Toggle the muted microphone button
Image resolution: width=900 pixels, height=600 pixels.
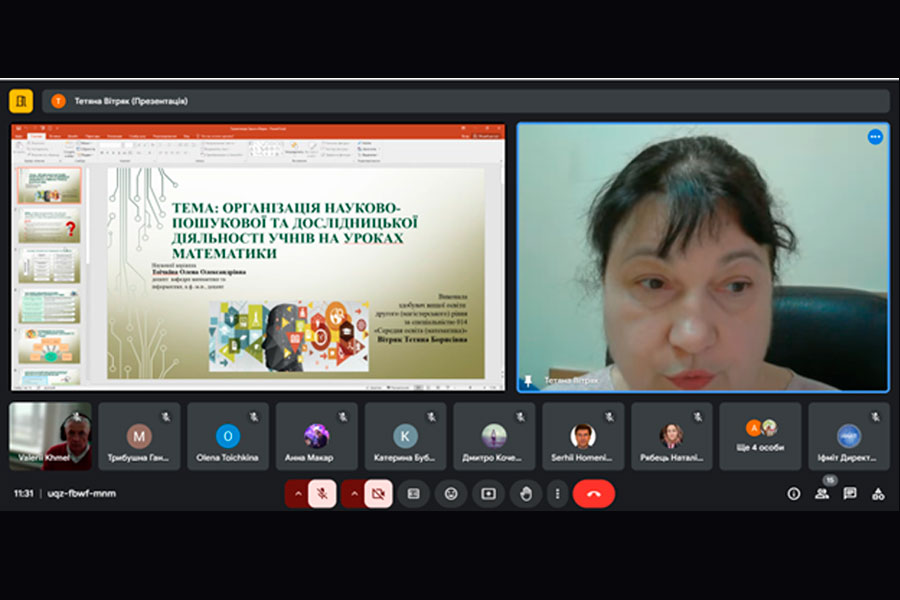click(x=322, y=493)
